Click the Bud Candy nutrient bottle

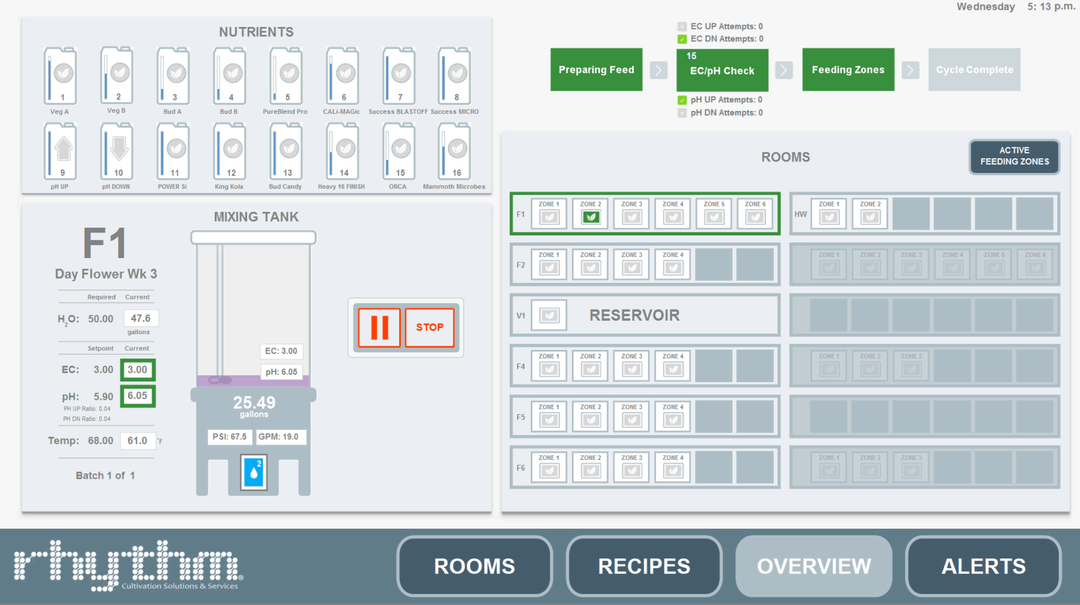[x=285, y=152]
